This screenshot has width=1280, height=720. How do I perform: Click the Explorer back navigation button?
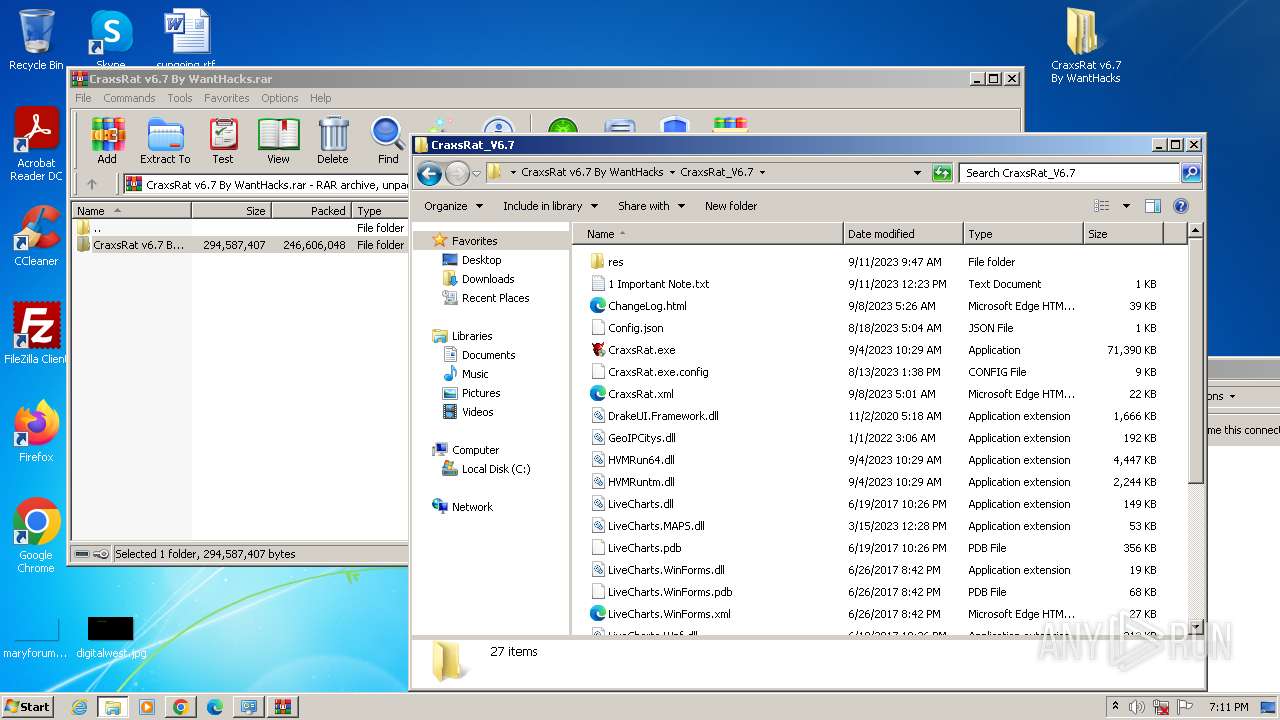click(x=430, y=173)
